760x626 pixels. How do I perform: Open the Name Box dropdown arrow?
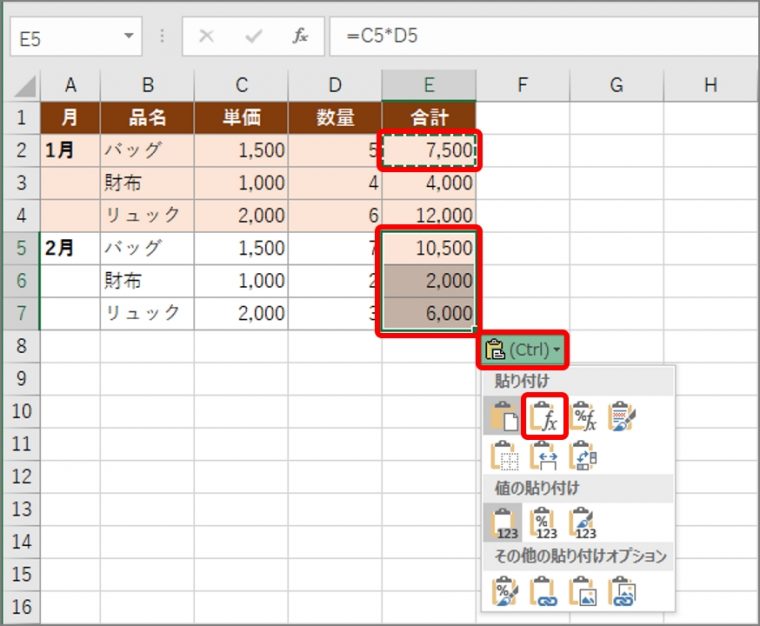(x=128, y=36)
